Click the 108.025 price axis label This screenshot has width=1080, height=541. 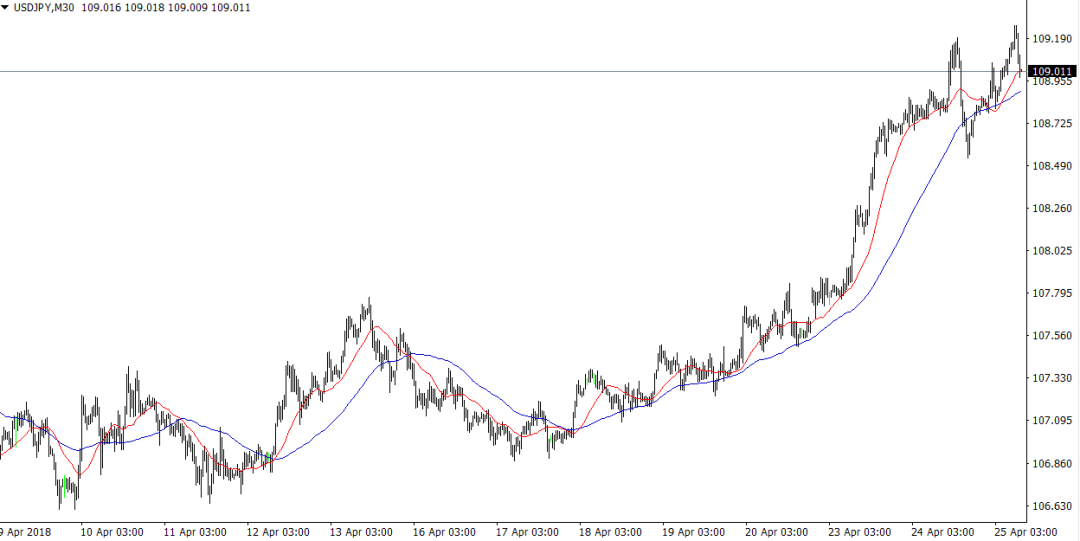coord(1051,251)
